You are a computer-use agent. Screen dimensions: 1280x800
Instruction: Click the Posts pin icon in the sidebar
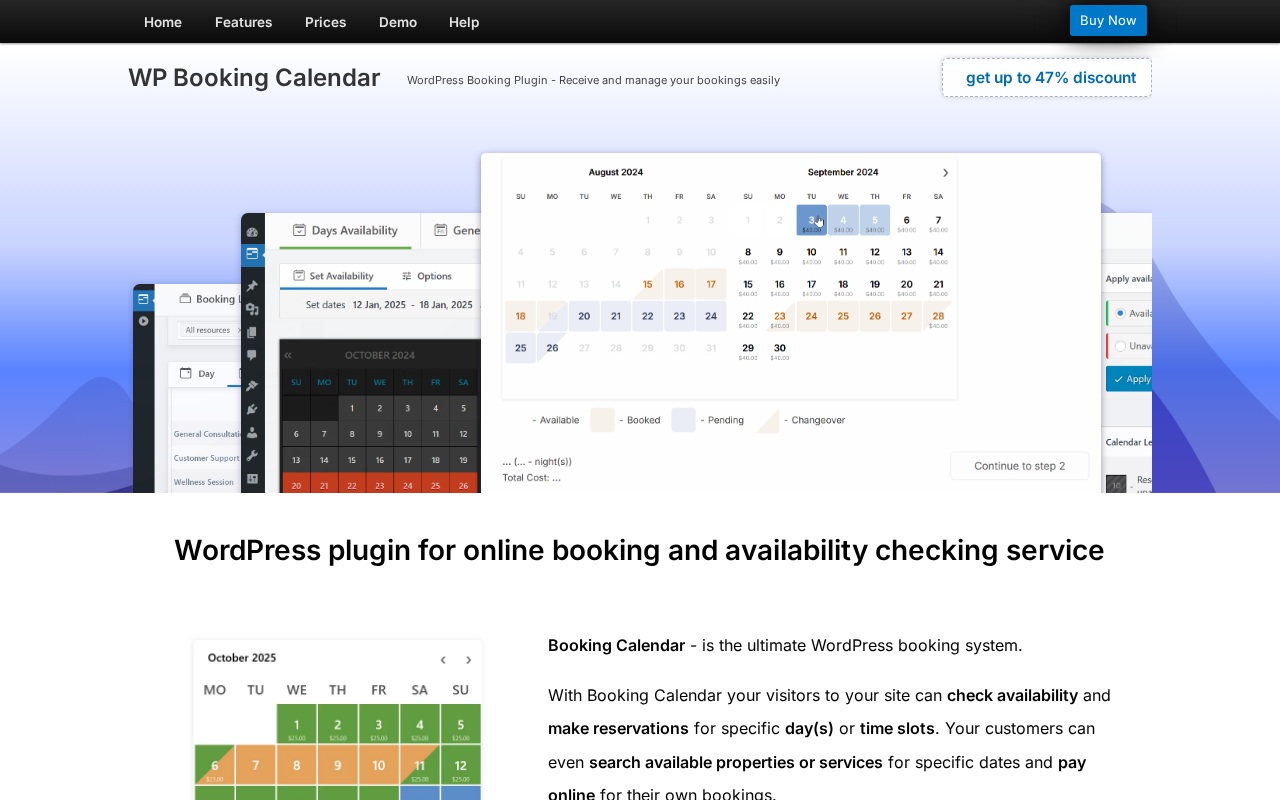click(252, 286)
